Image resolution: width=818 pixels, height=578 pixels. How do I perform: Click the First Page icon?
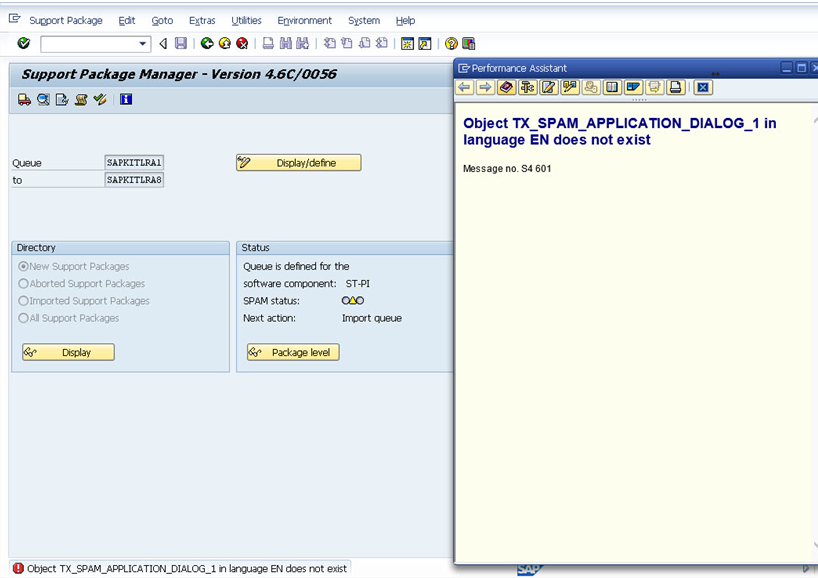(x=330, y=43)
